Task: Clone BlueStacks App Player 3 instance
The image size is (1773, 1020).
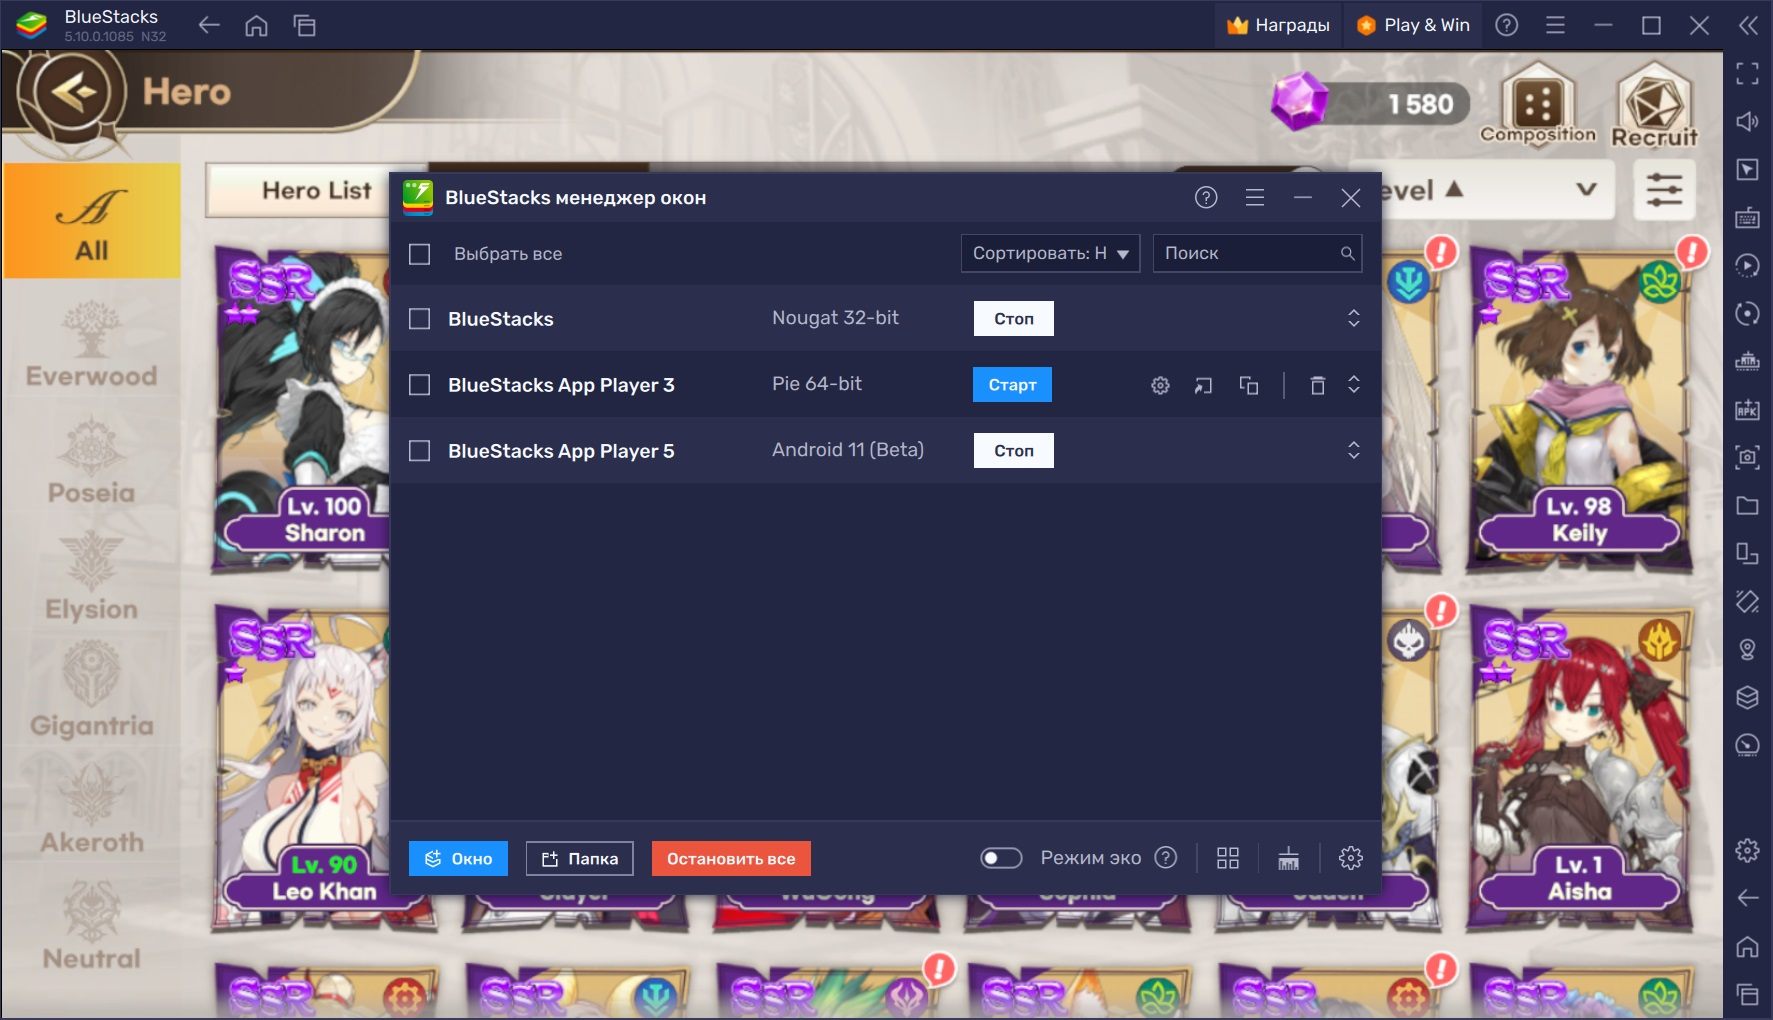Action: point(1249,385)
